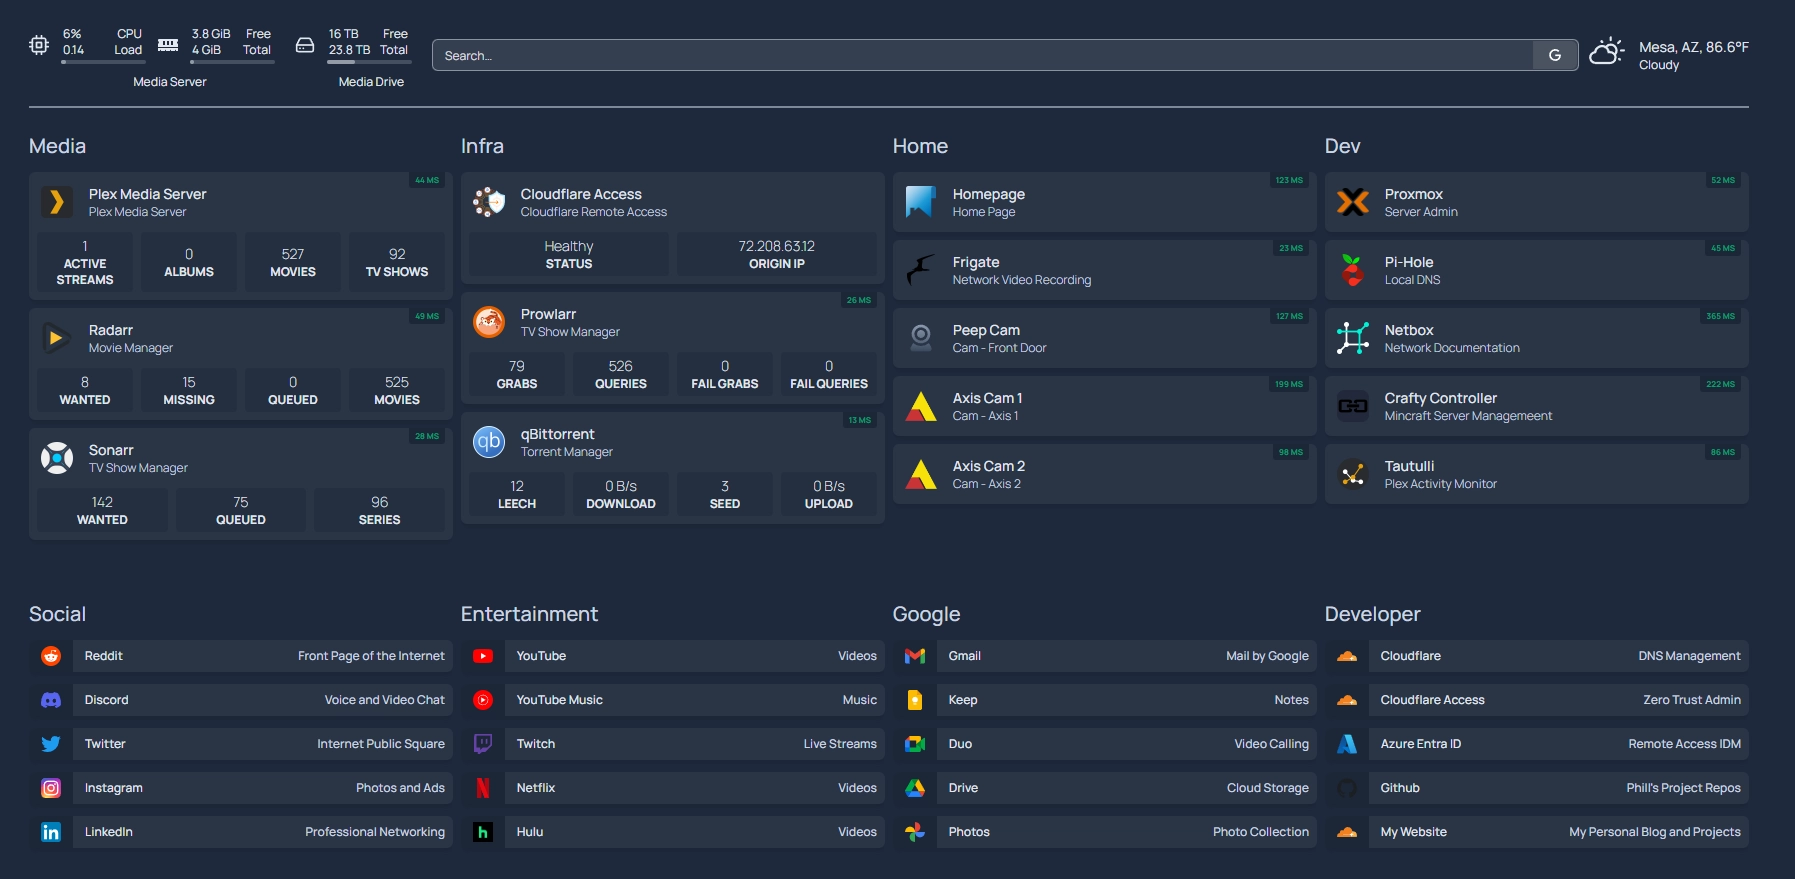Click the YouTube Music icon

pyautogui.click(x=483, y=700)
